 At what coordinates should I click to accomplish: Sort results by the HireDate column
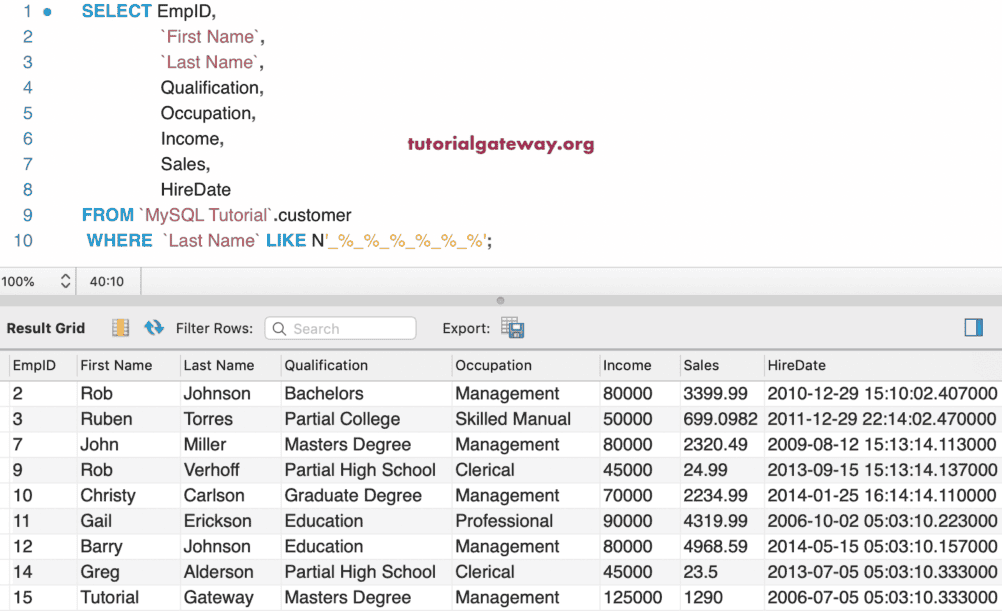click(x=795, y=365)
